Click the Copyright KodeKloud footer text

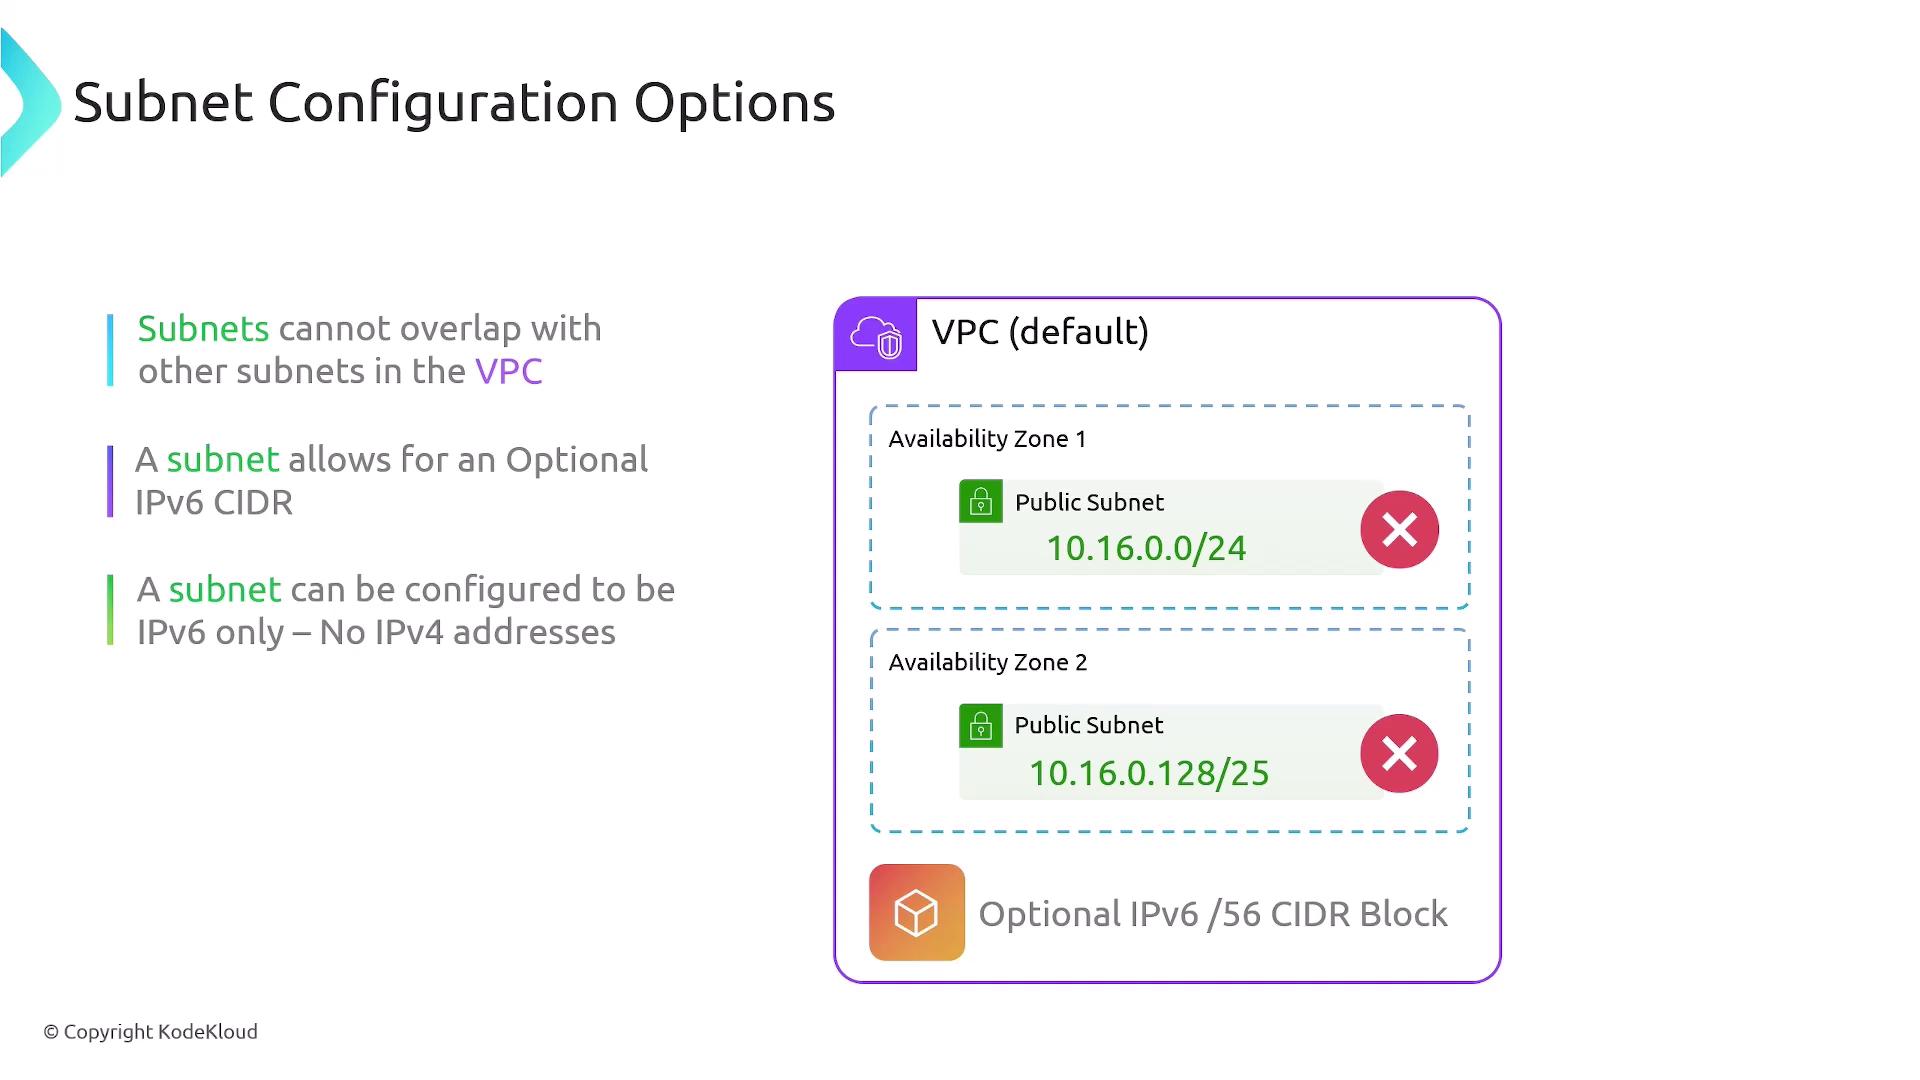[150, 1031]
